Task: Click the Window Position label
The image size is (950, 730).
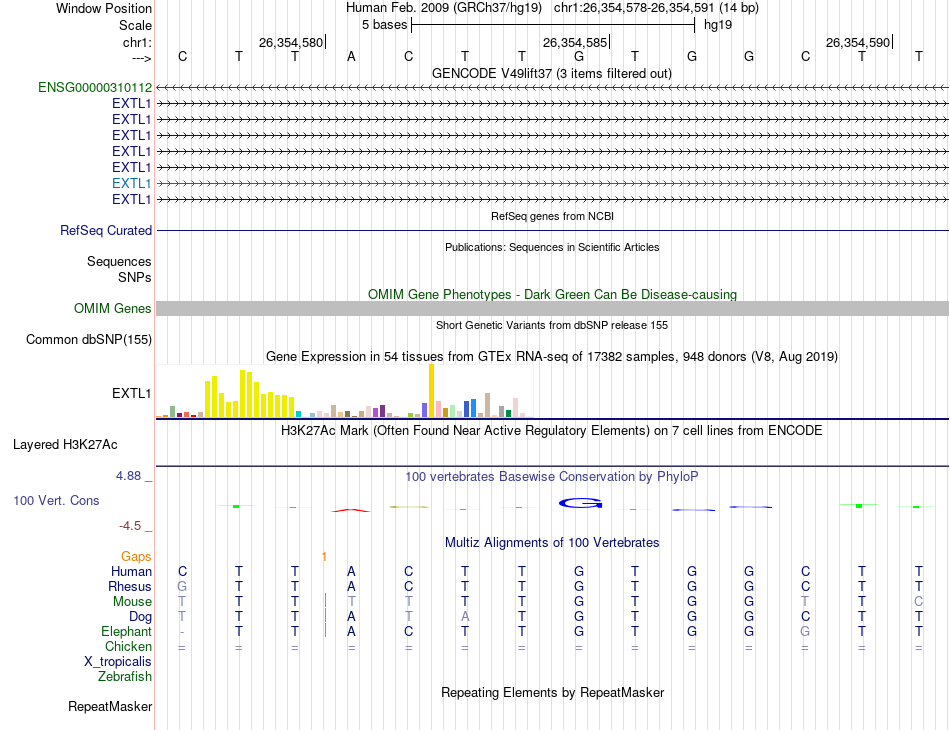Action: coord(104,8)
